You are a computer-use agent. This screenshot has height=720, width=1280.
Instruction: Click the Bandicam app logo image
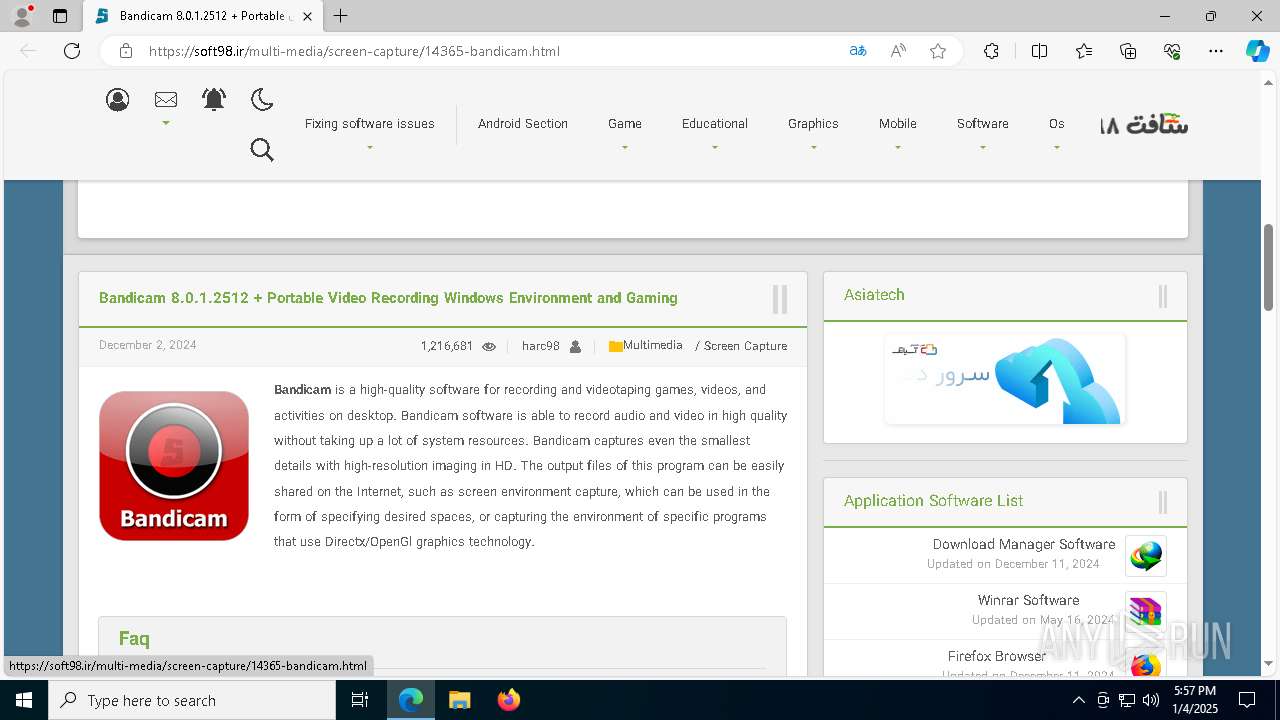click(174, 466)
